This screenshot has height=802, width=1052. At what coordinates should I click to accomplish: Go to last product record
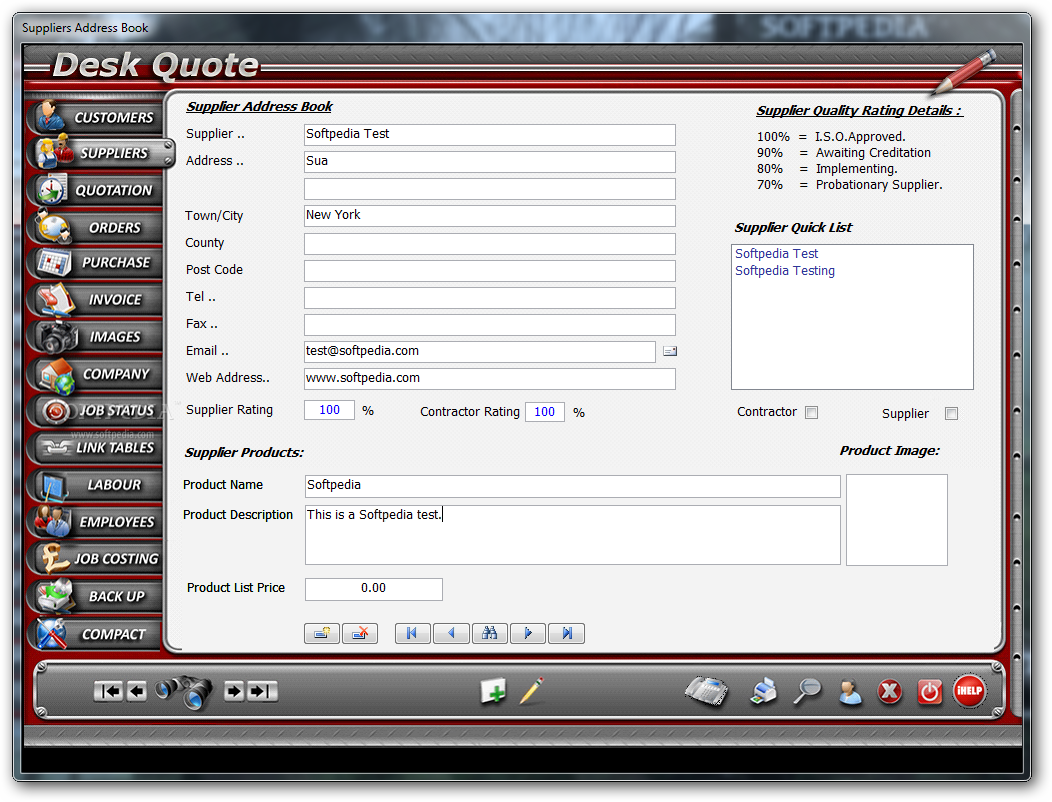(x=566, y=633)
